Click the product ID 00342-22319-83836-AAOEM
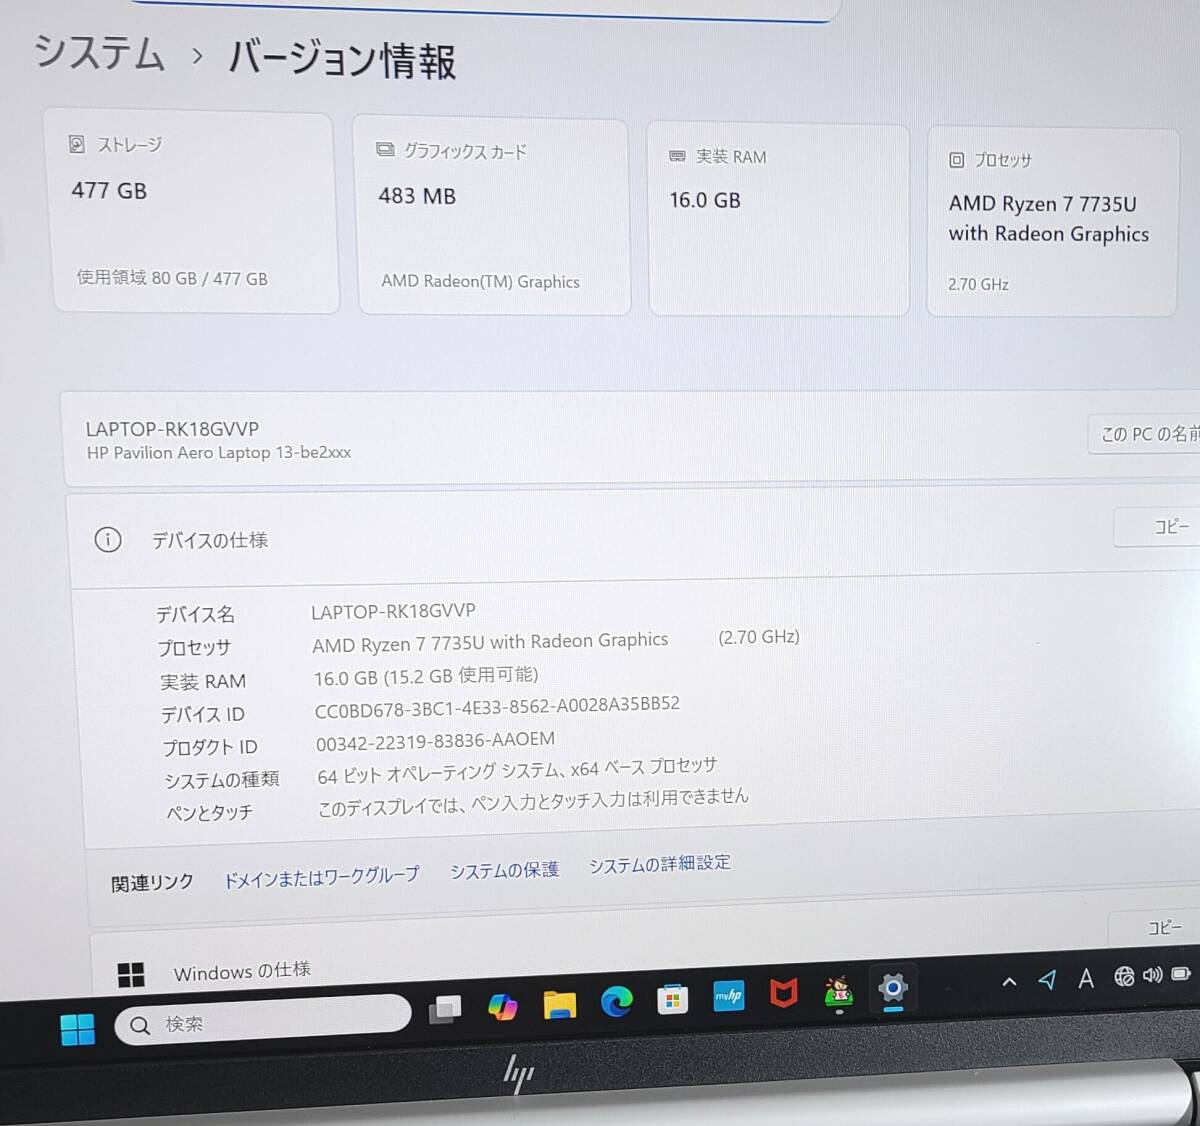 click(x=435, y=741)
